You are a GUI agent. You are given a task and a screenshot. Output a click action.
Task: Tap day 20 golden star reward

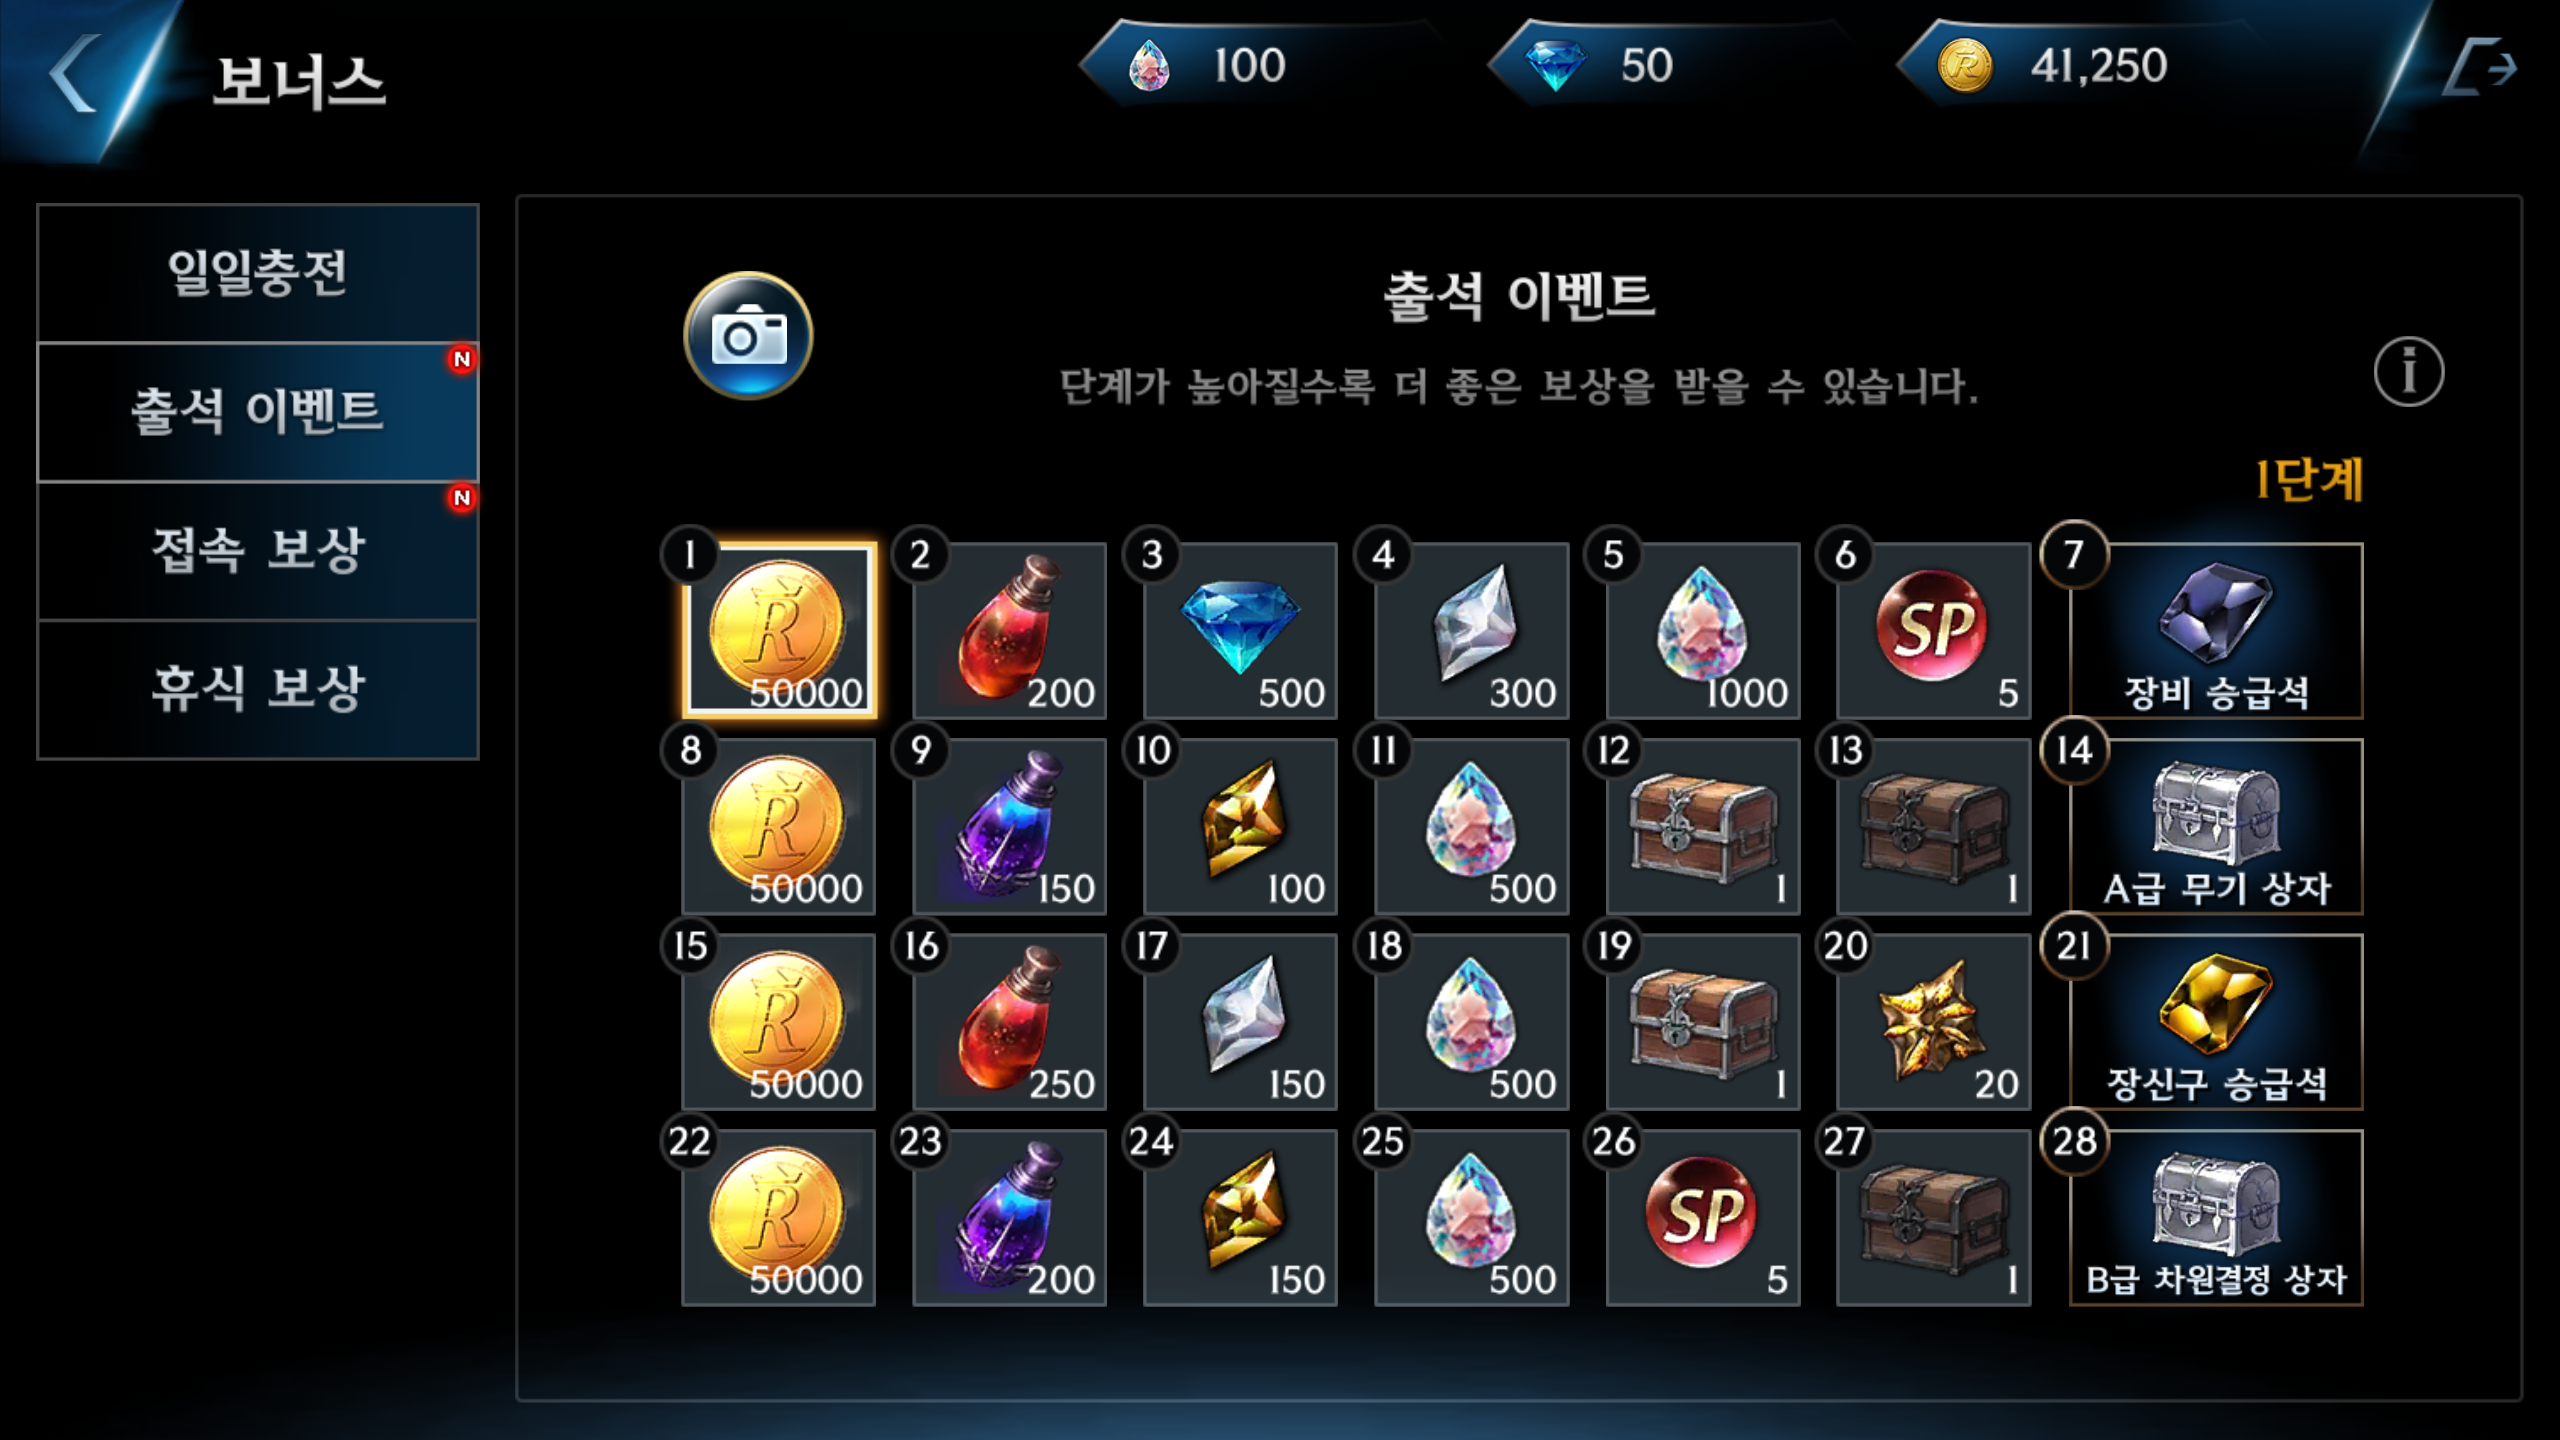tap(1933, 1021)
